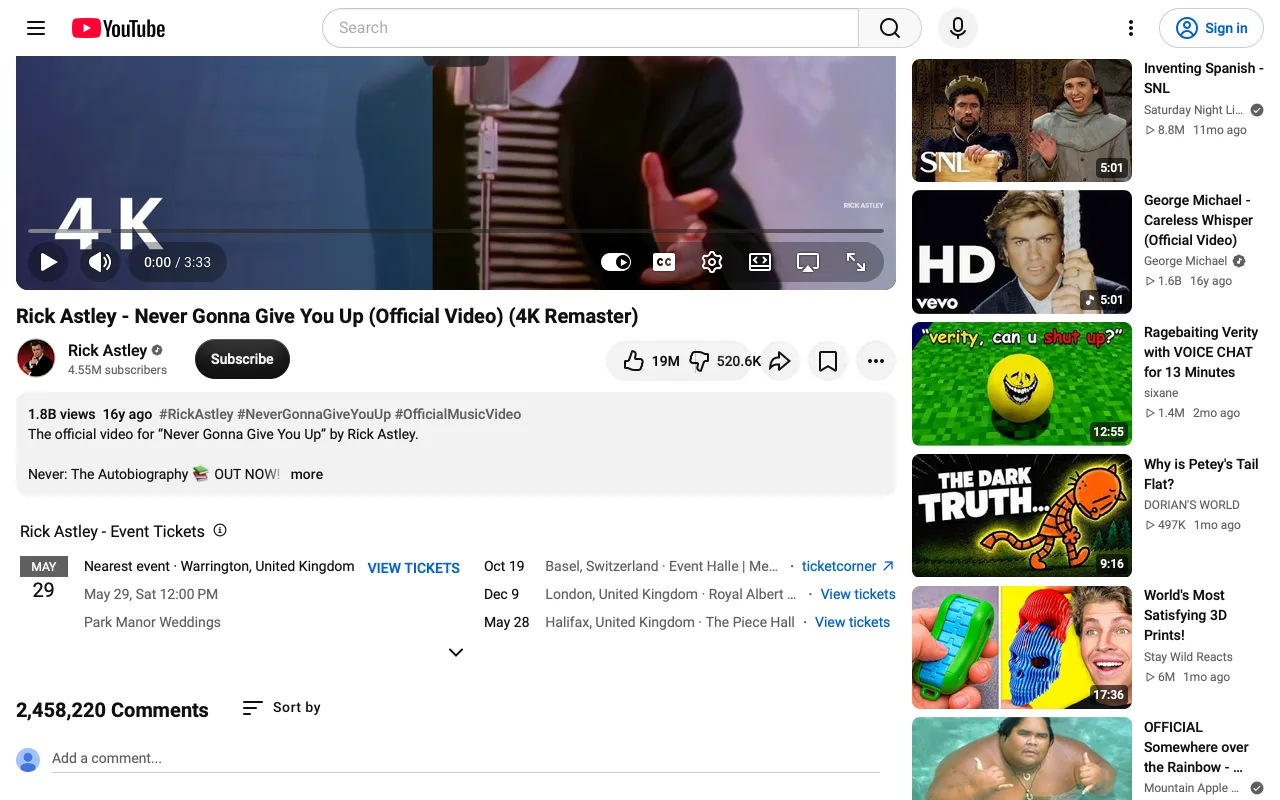Open Somewhere over the Rainbow thumbnail

coord(1022,760)
